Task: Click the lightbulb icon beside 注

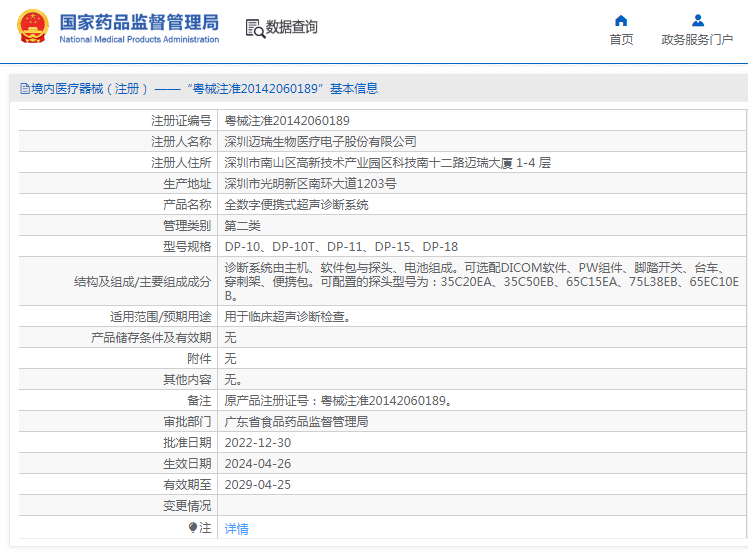Action: [193, 528]
